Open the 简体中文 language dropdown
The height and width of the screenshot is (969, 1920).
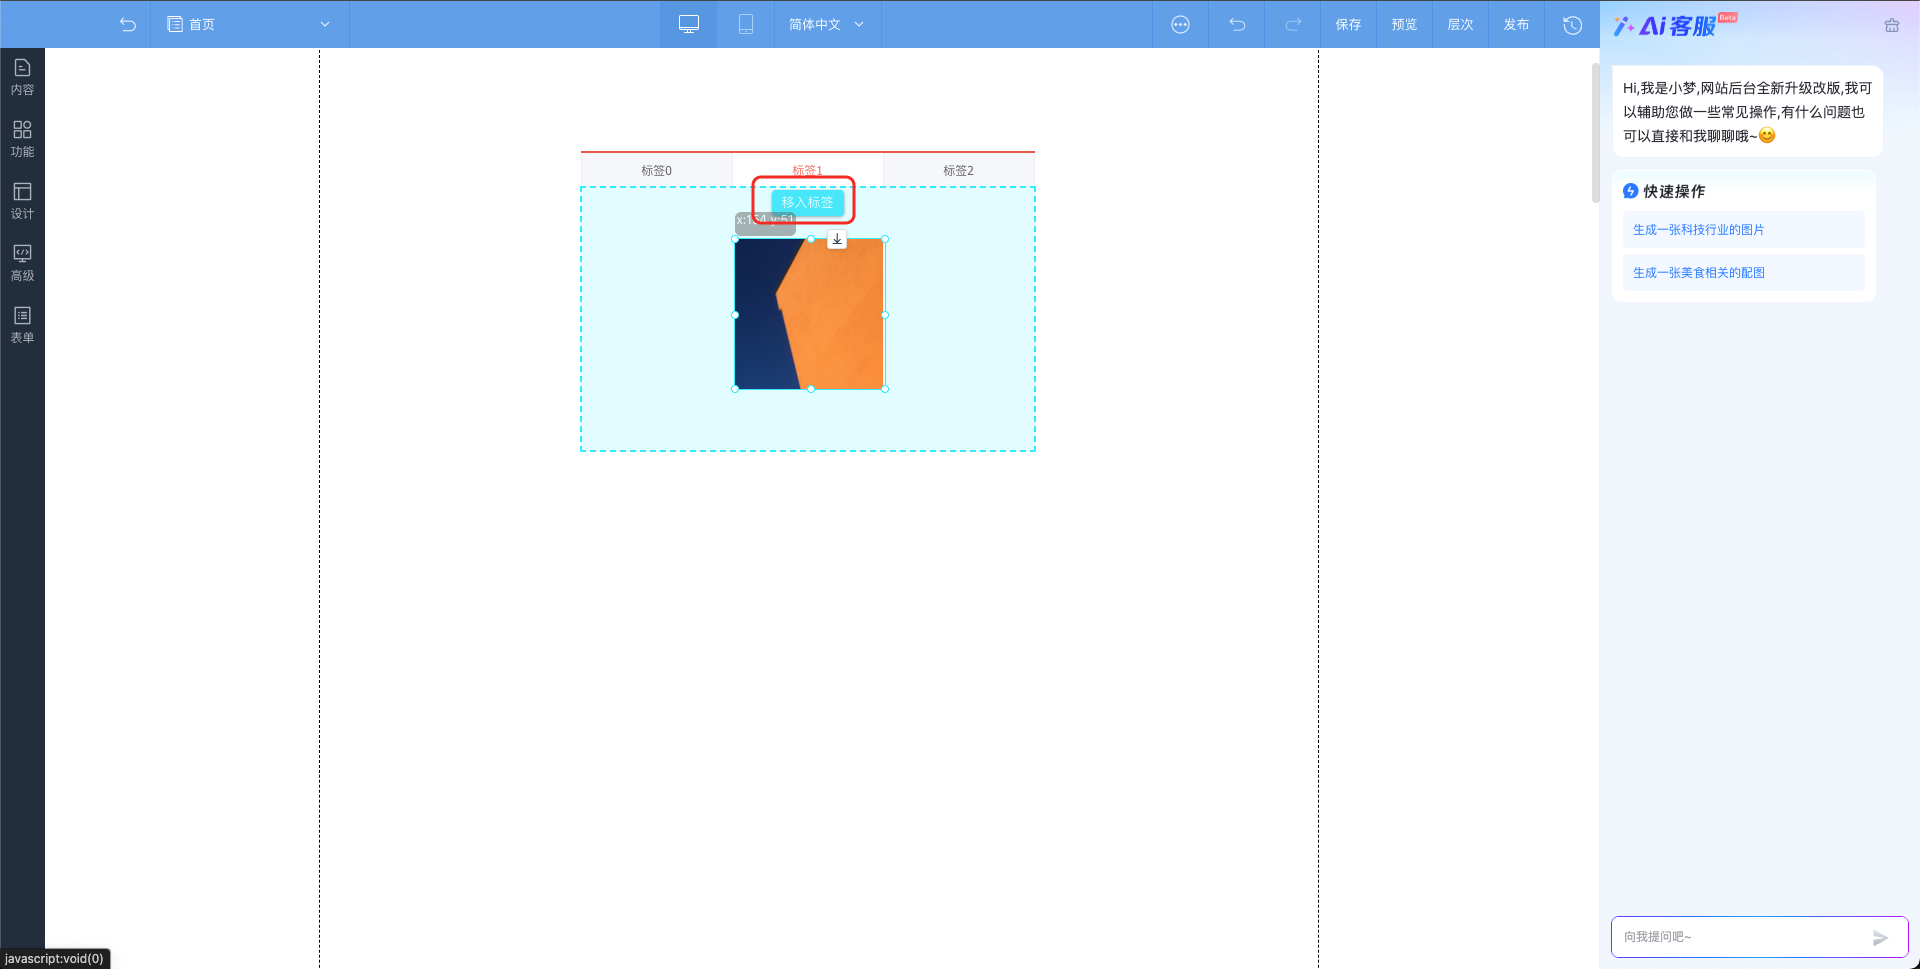pyautogui.click(x=827, y=24)
